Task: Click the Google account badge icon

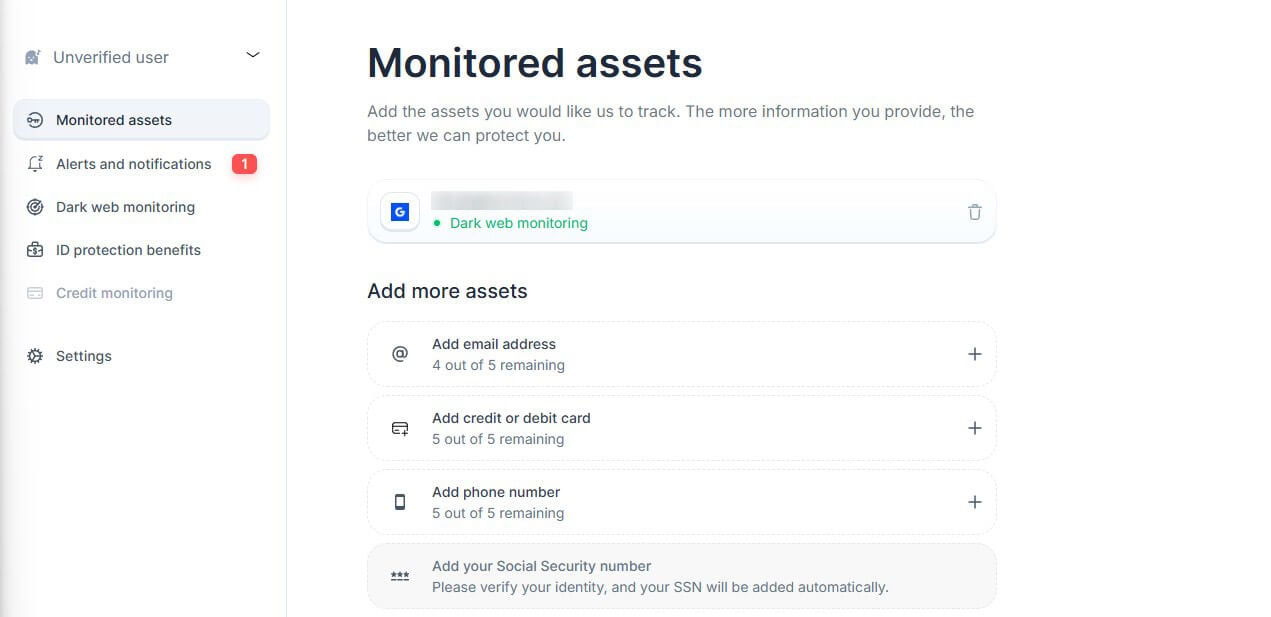Action: (x=399, y=211)
